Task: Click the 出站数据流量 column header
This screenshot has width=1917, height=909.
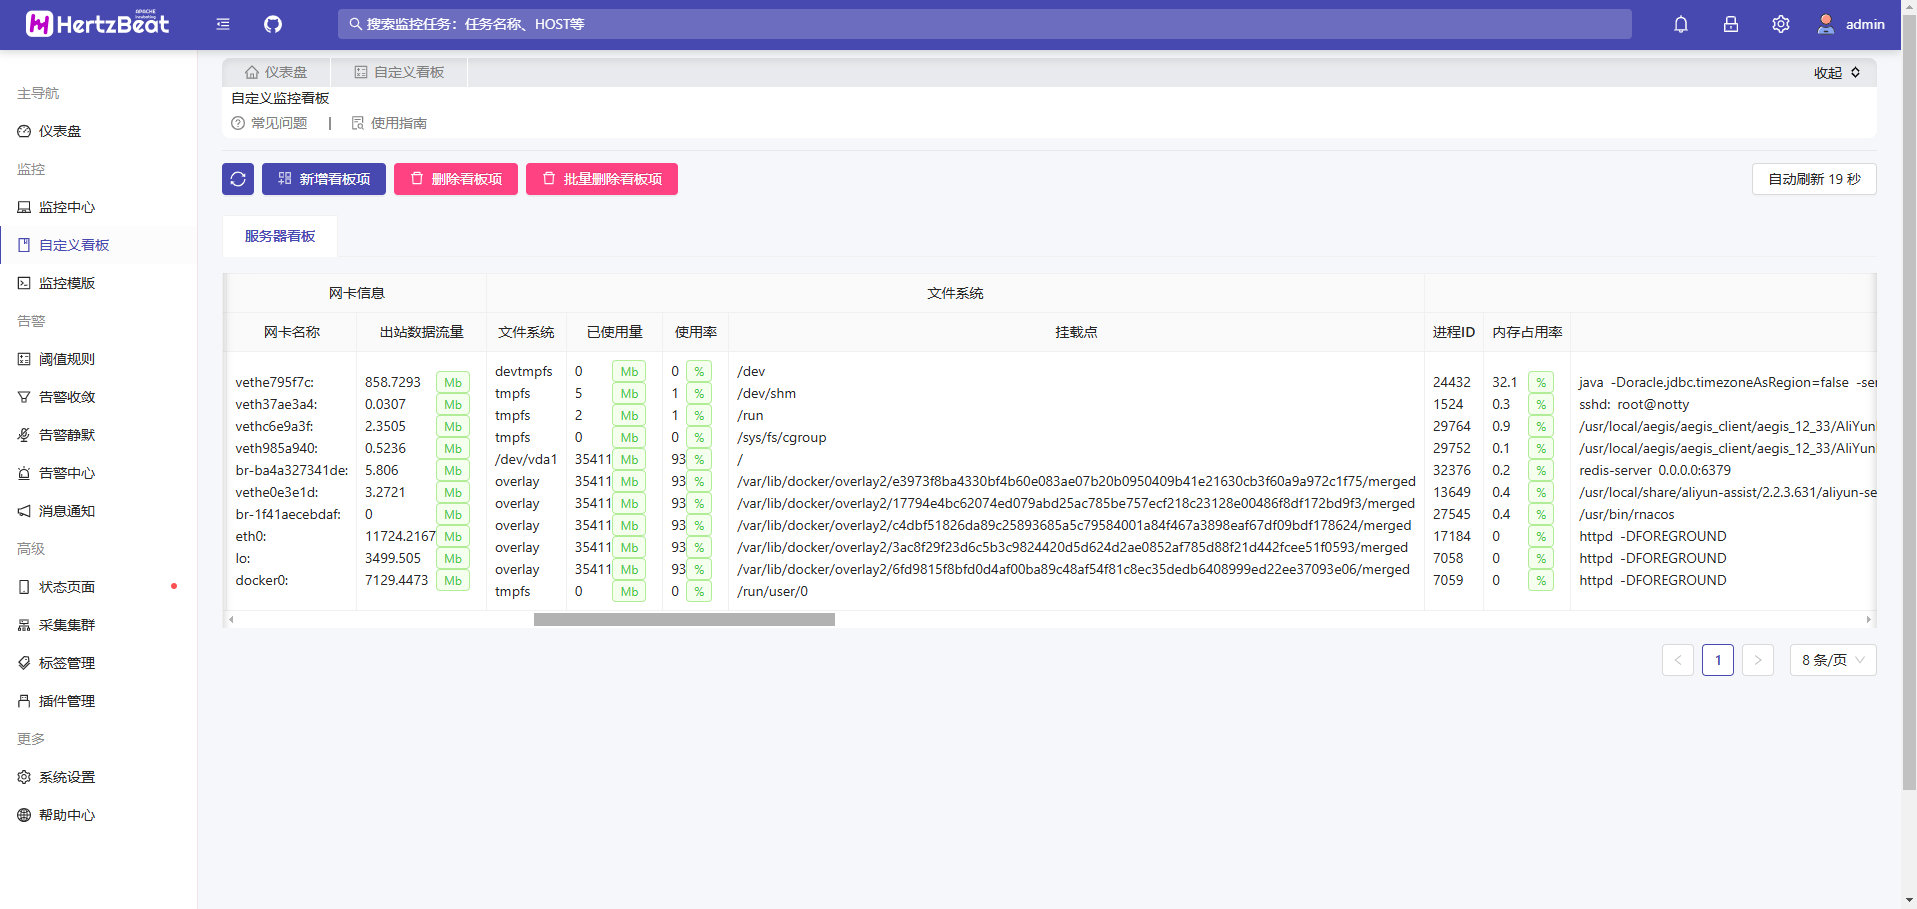Action: pyautogui.click(x=422, y=332)
